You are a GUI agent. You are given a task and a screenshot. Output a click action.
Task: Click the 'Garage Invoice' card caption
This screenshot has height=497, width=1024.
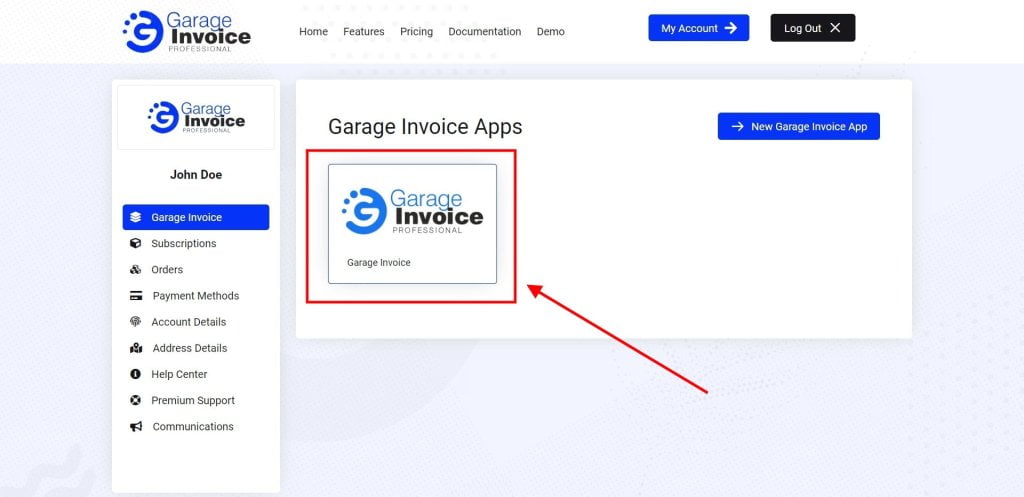click(379, 263)
